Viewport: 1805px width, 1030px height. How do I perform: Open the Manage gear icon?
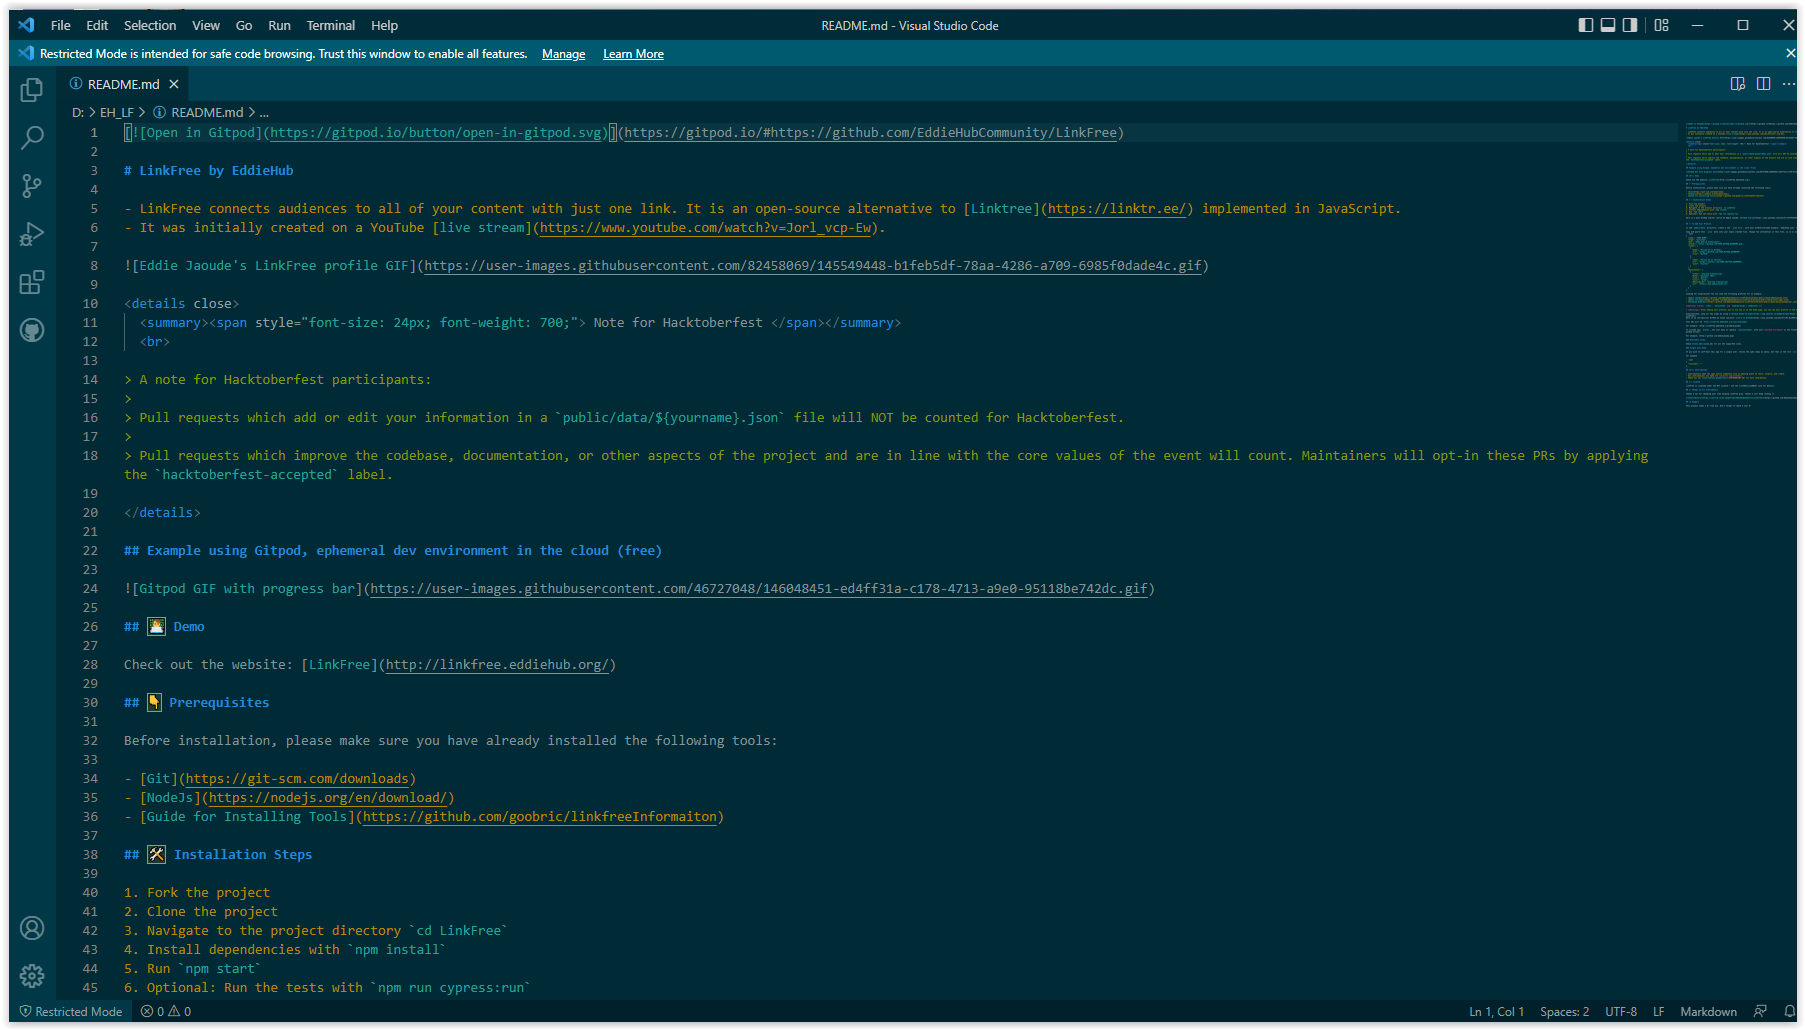pos(31,976)
